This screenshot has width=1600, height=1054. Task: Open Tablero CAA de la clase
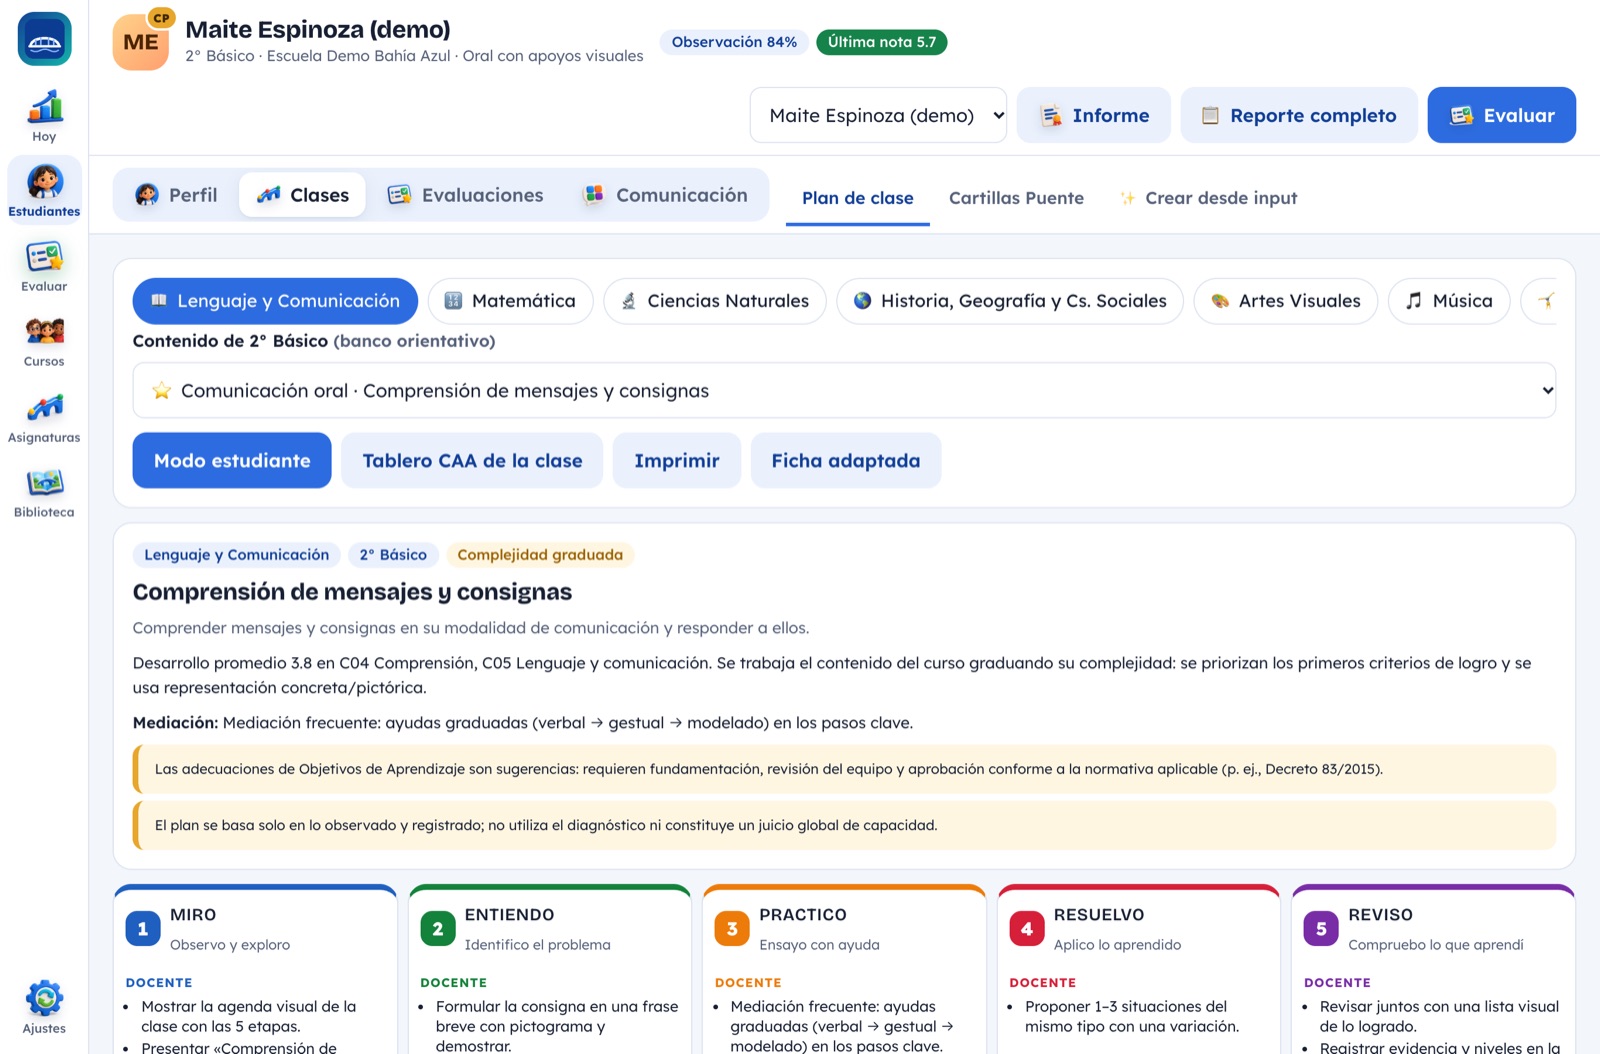(472, 460)
